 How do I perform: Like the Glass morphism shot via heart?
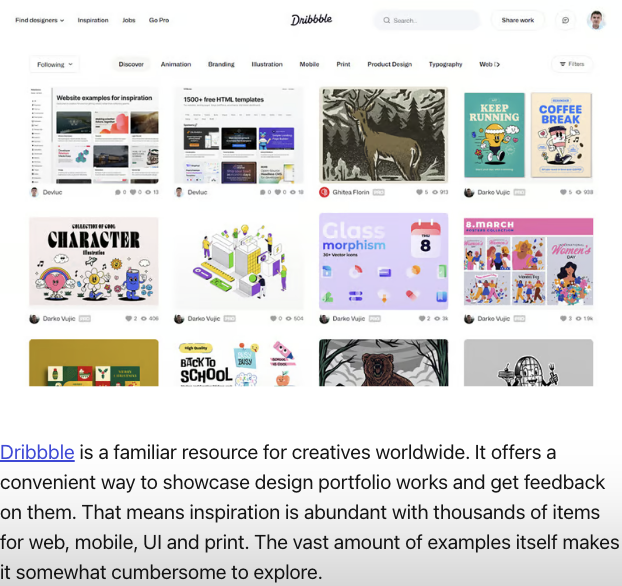click(422, 318)
